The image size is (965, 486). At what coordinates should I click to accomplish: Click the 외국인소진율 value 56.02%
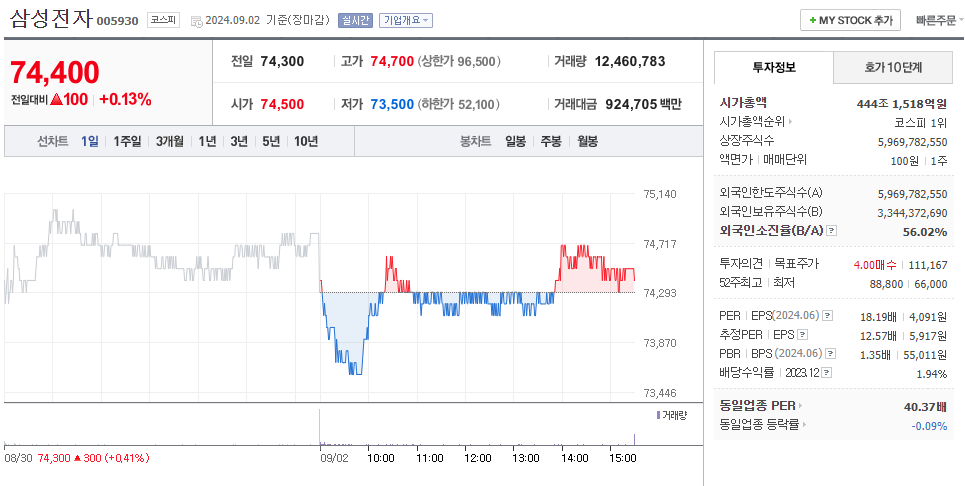click(924, 231)
